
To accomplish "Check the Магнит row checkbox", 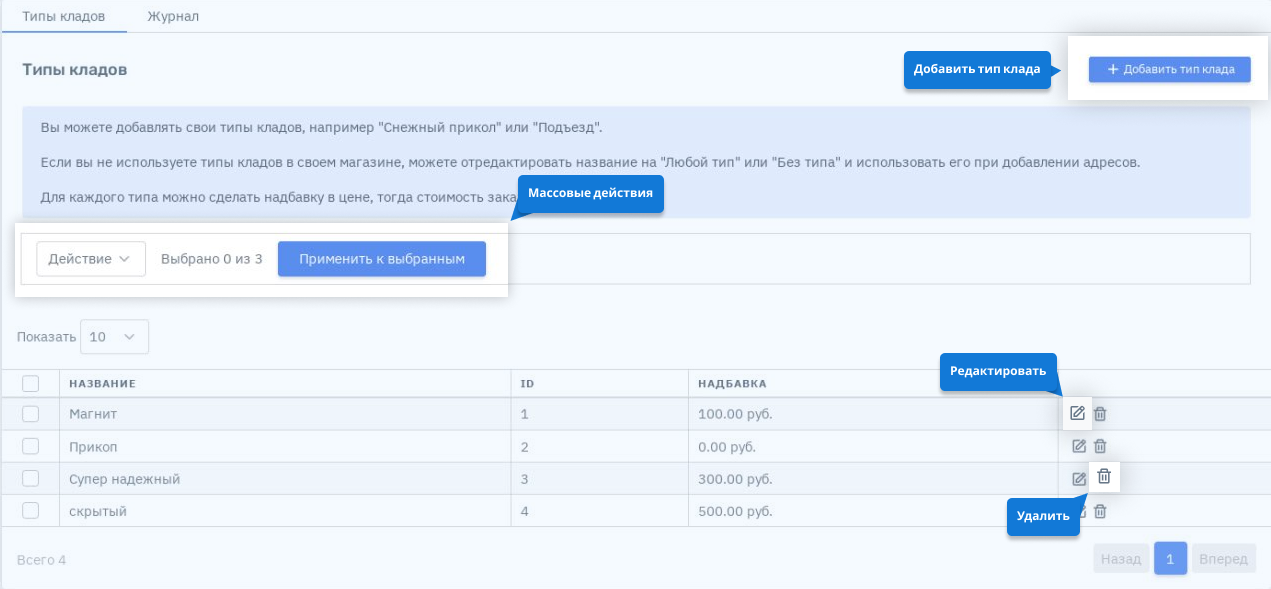I will [x=30, y=414].
